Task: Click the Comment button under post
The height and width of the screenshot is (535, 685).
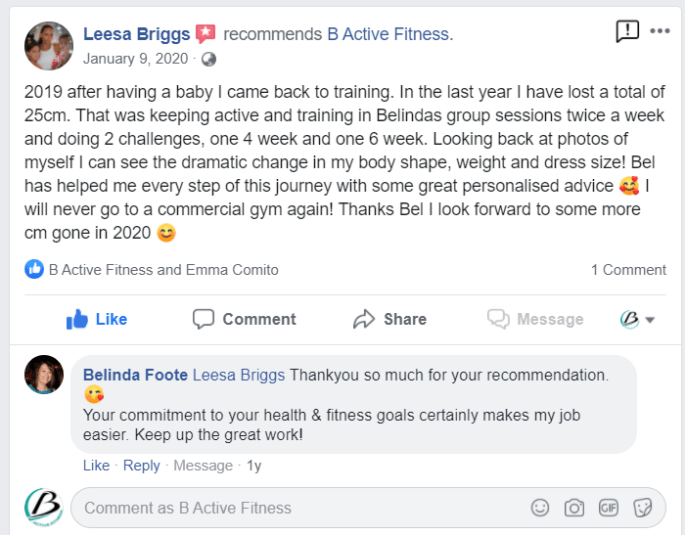Action: (x=244, y=319)
